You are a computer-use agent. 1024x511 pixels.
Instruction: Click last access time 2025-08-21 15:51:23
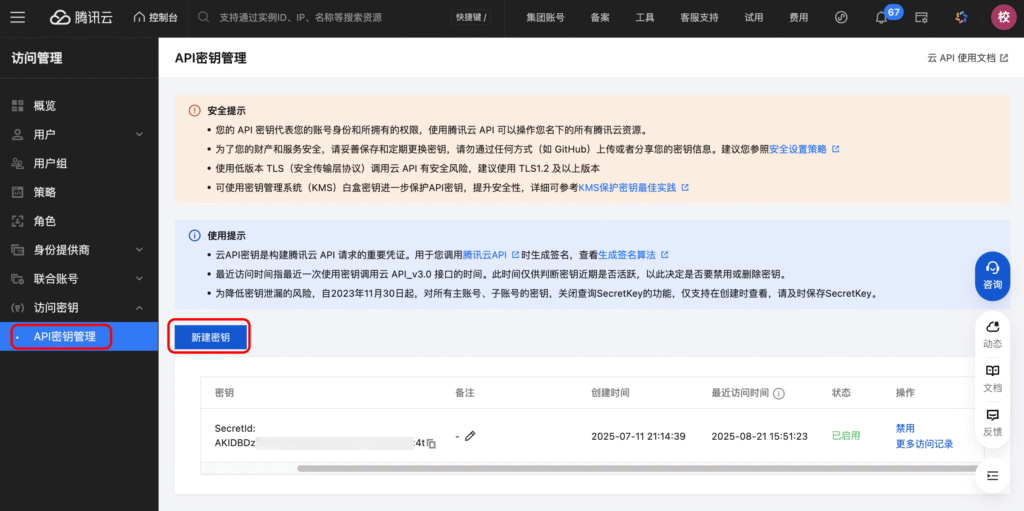point(760,436)
